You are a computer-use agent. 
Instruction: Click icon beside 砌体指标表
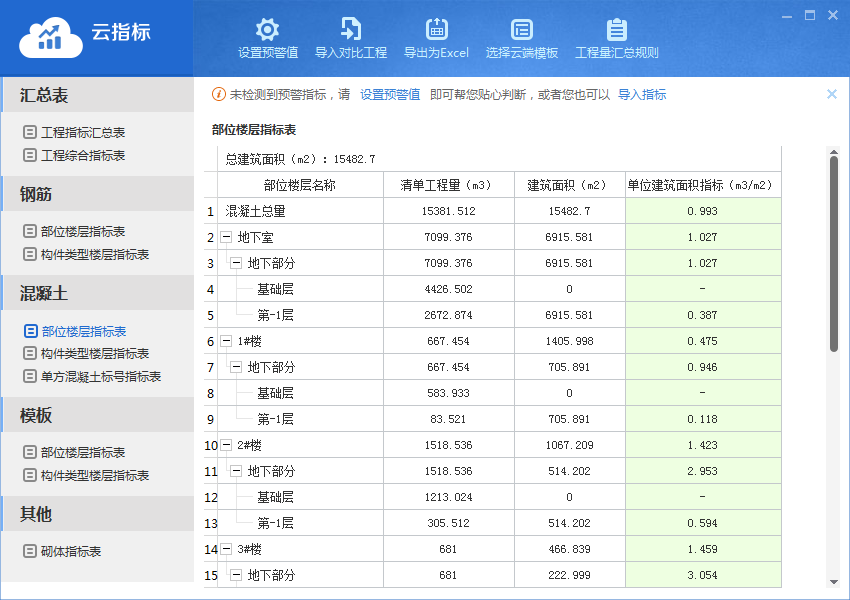pos(30,551)
